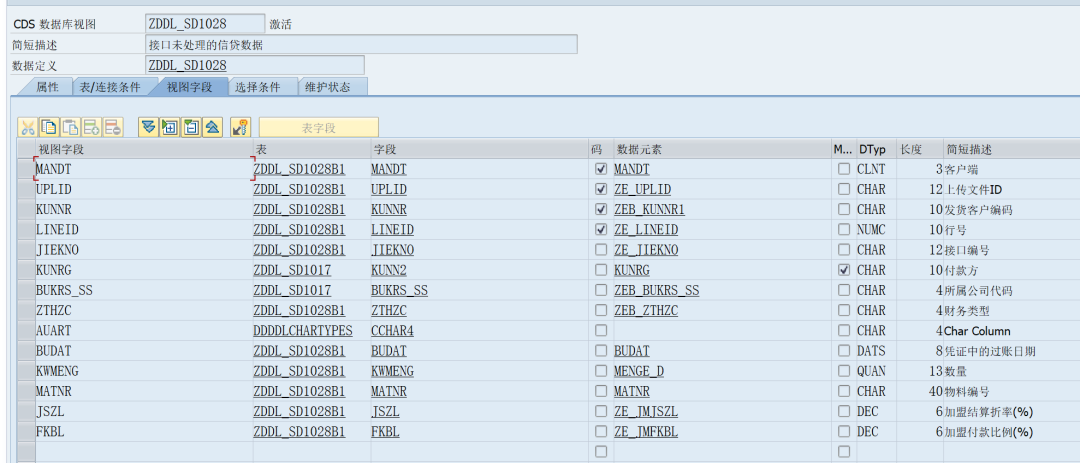
Task: Click the Expand subtree plus icon
Action: point(169,127)
